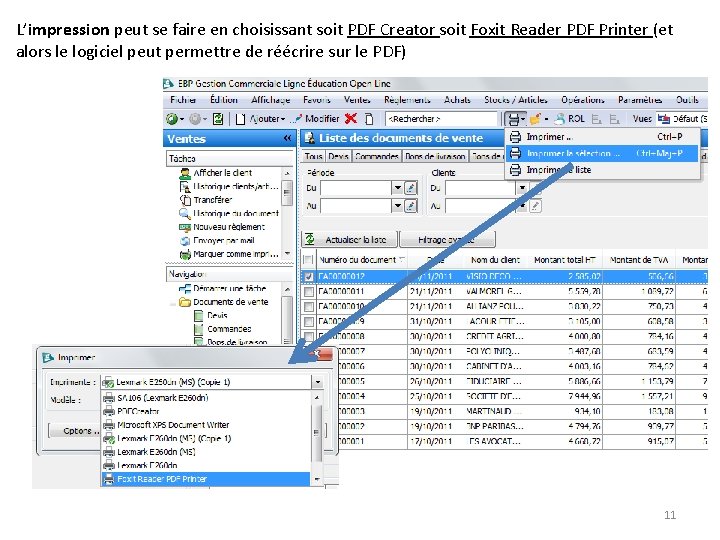Click printer list scrollbar down arrow
Viewport: 720px width, 540px height.
pos(317,479)
